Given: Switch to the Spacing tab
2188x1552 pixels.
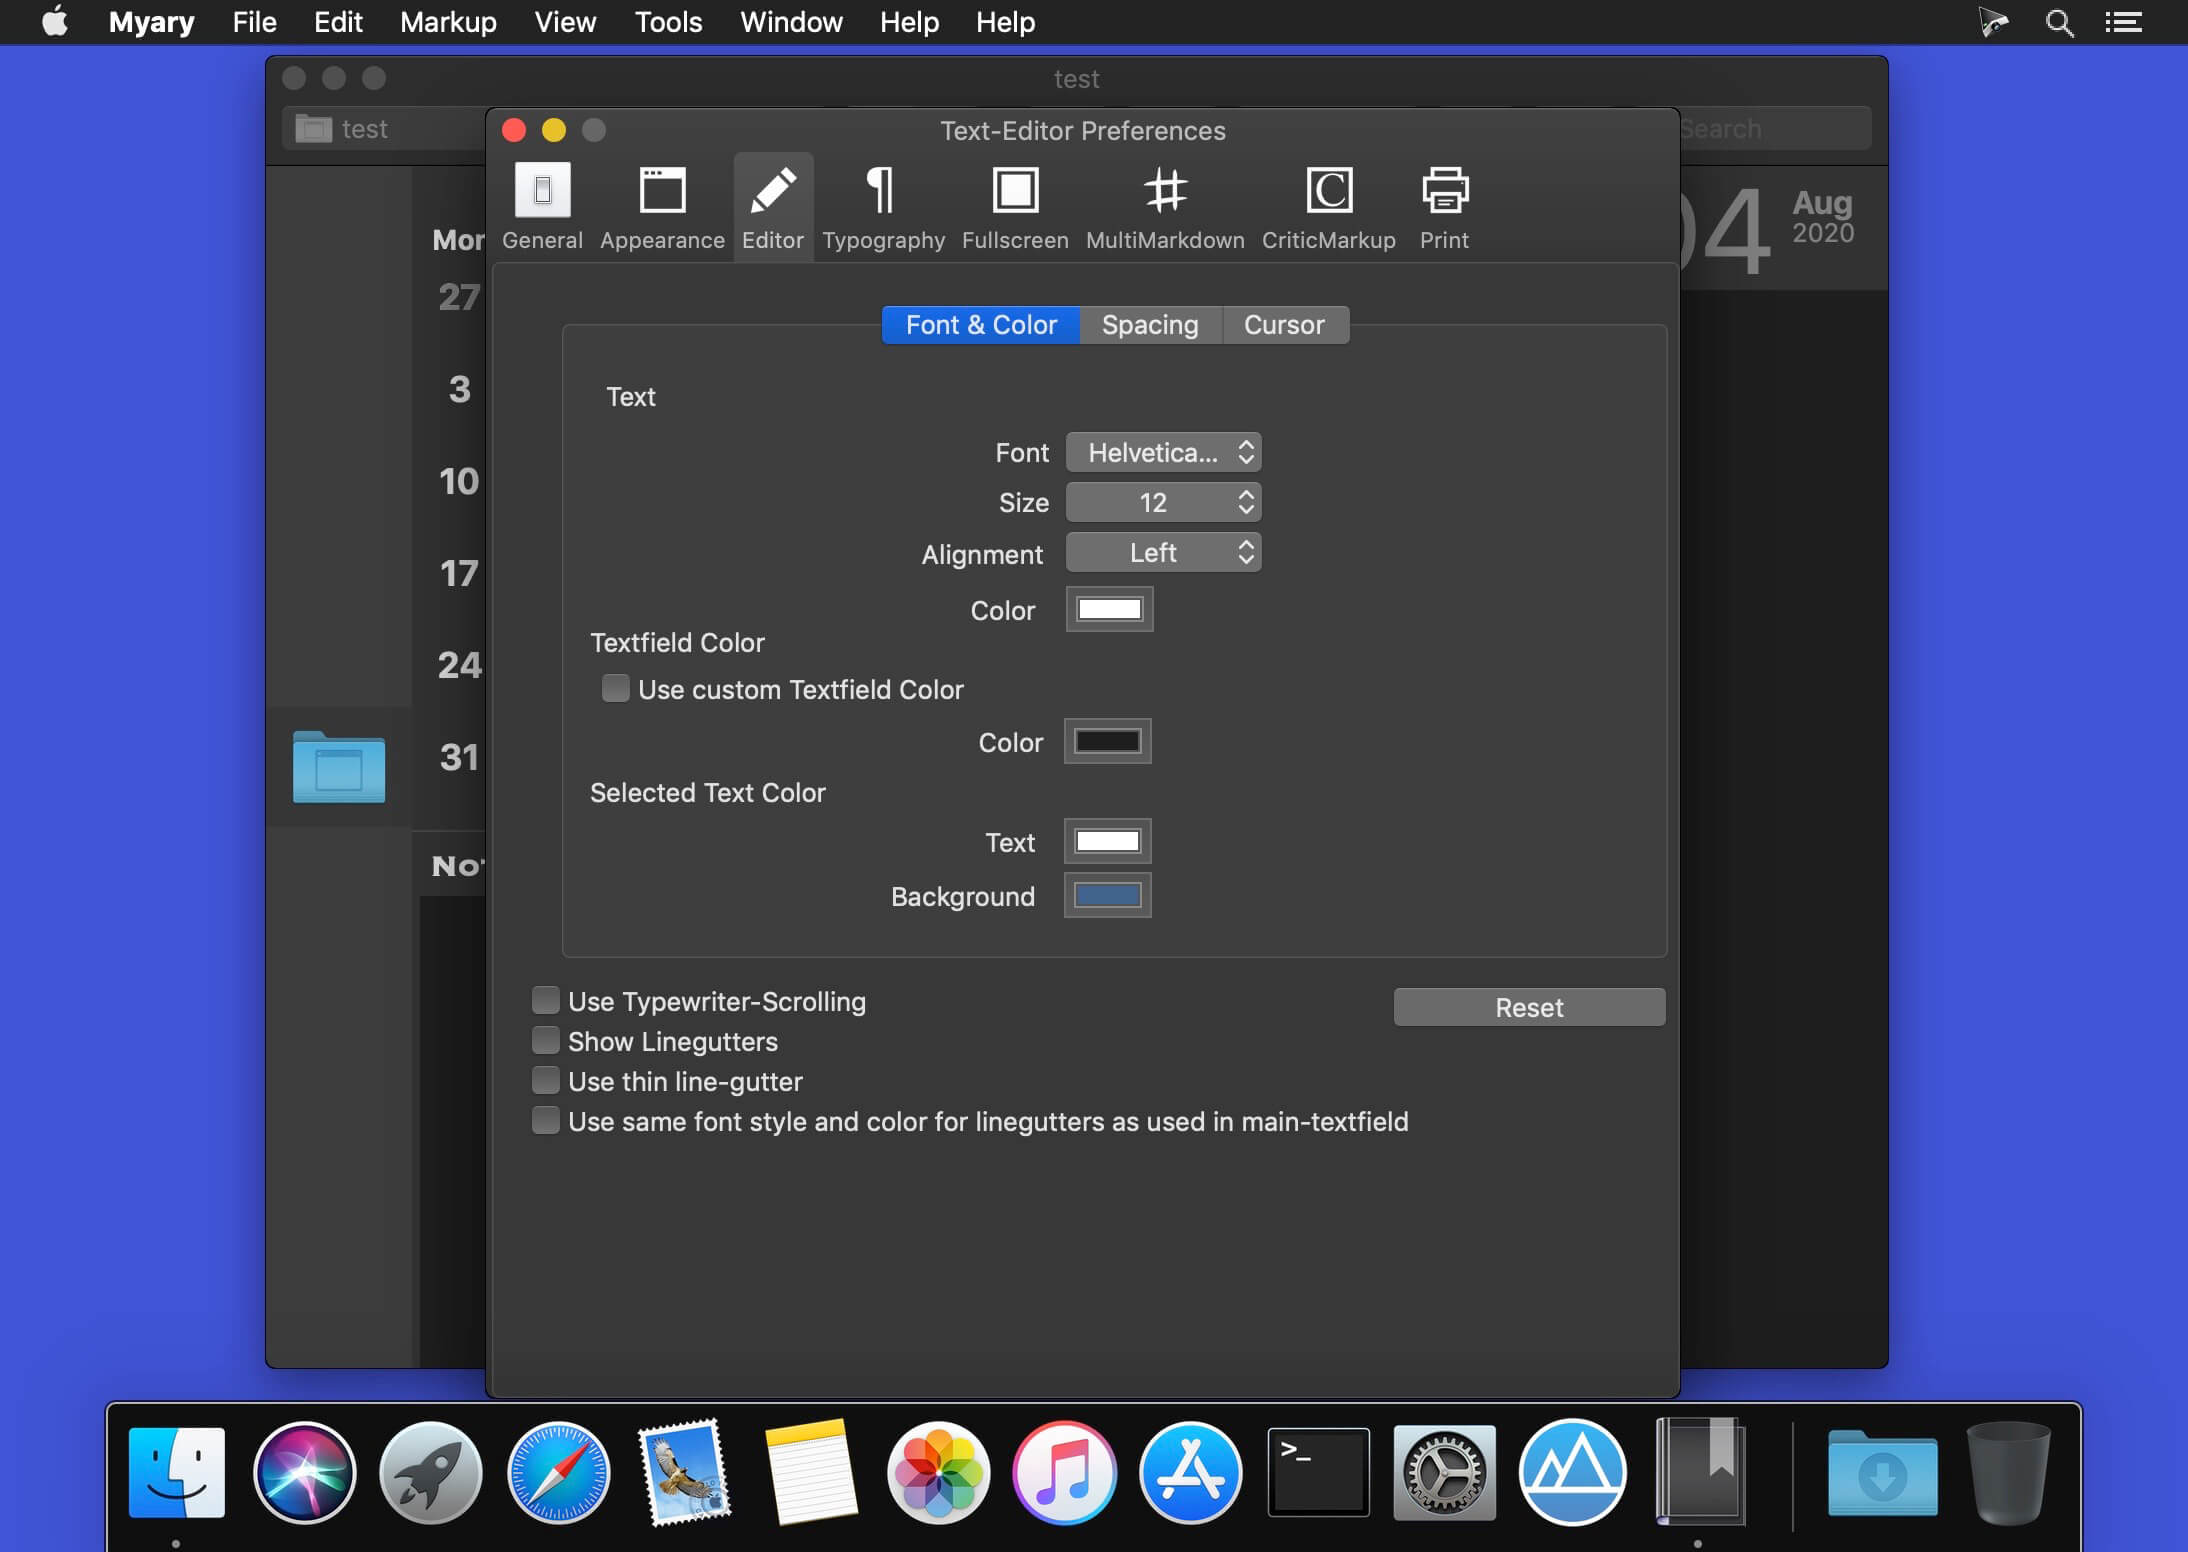Looking at the screenshot, I should [1150, 325].
